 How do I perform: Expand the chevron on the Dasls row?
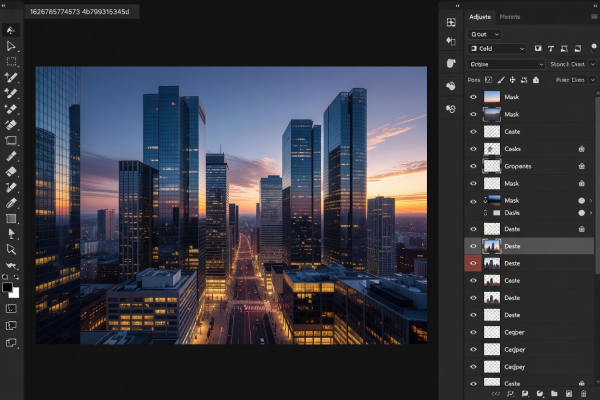click(x=591, y=213)
